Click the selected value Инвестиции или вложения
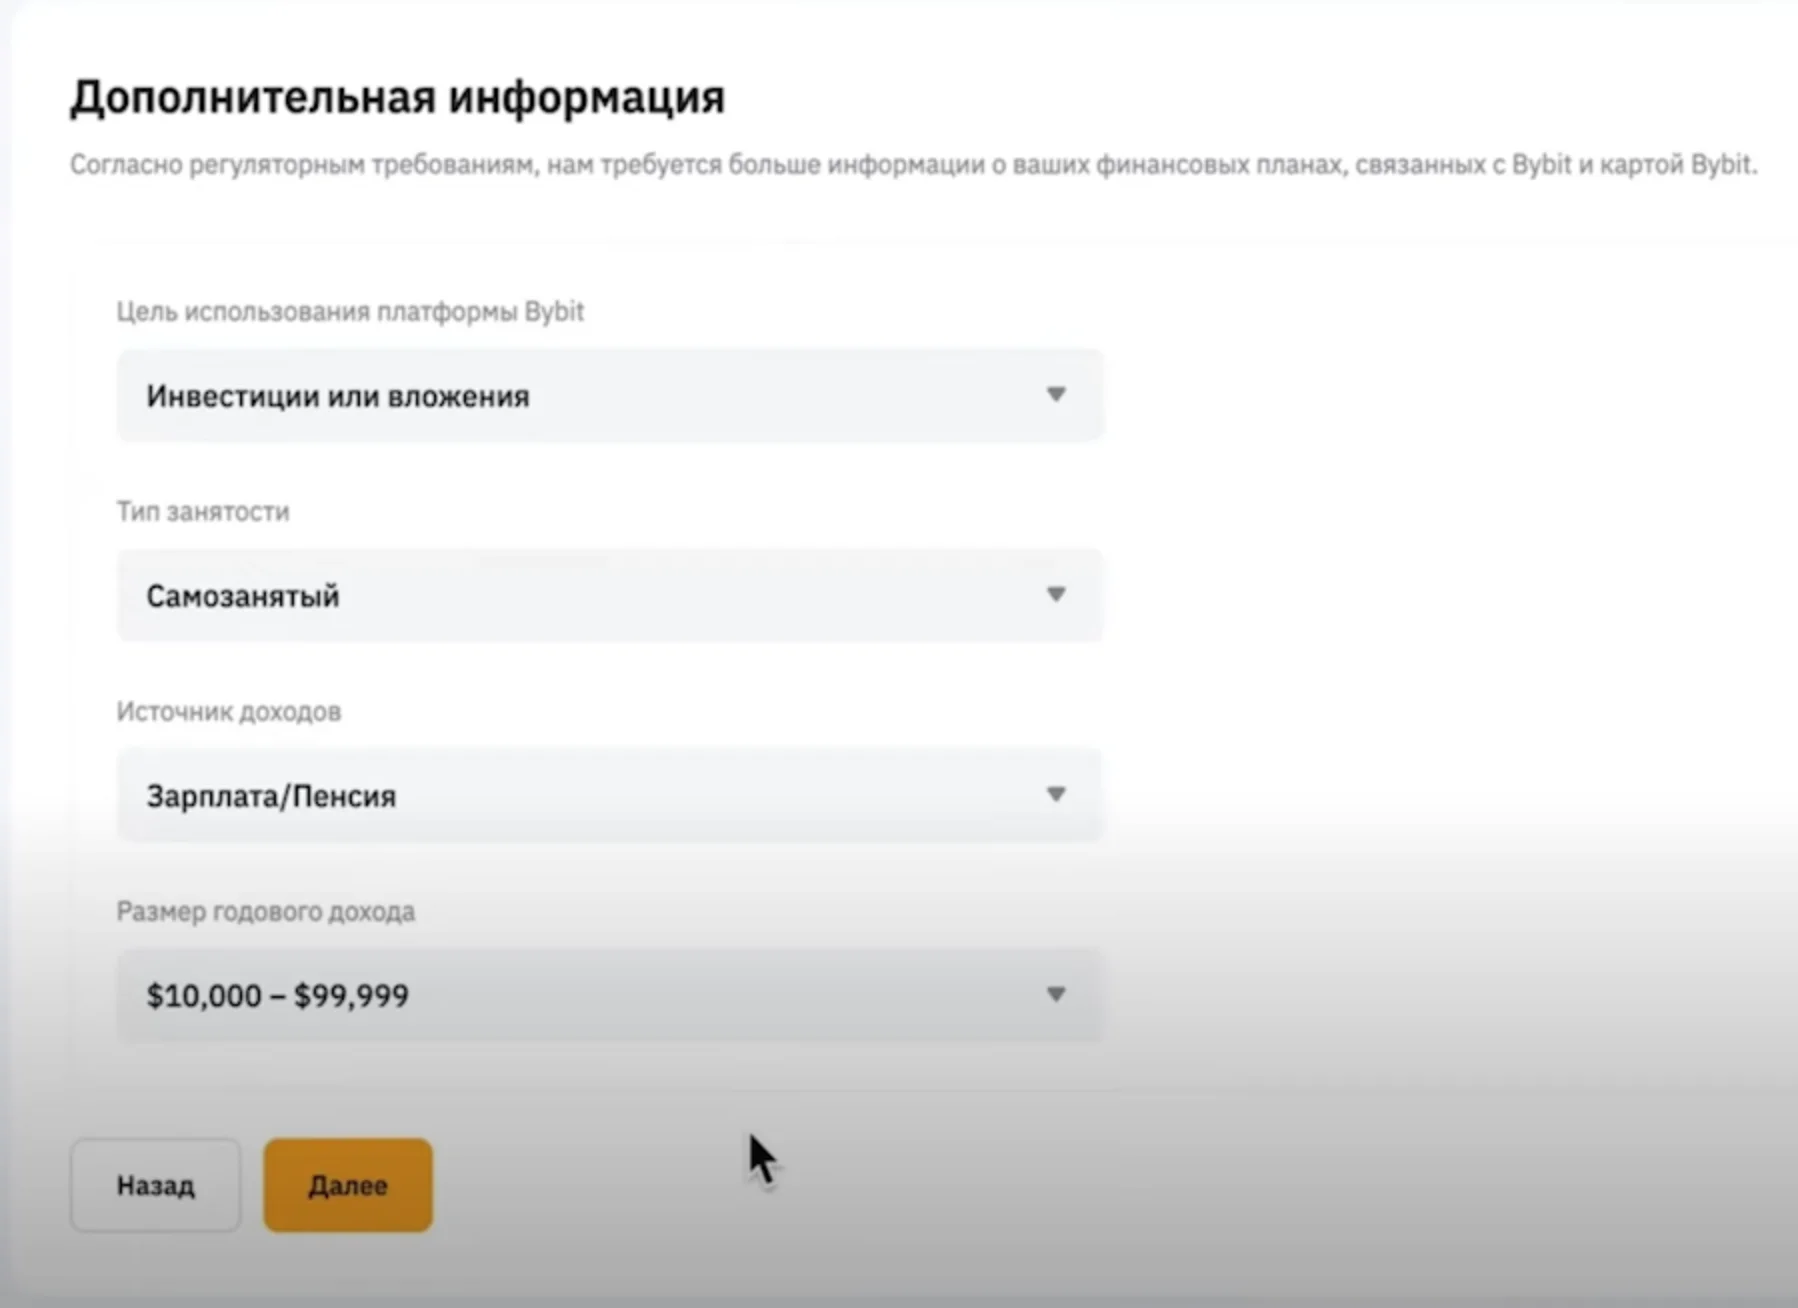This screenshot has width=1798, height=1308. (338, 397)
